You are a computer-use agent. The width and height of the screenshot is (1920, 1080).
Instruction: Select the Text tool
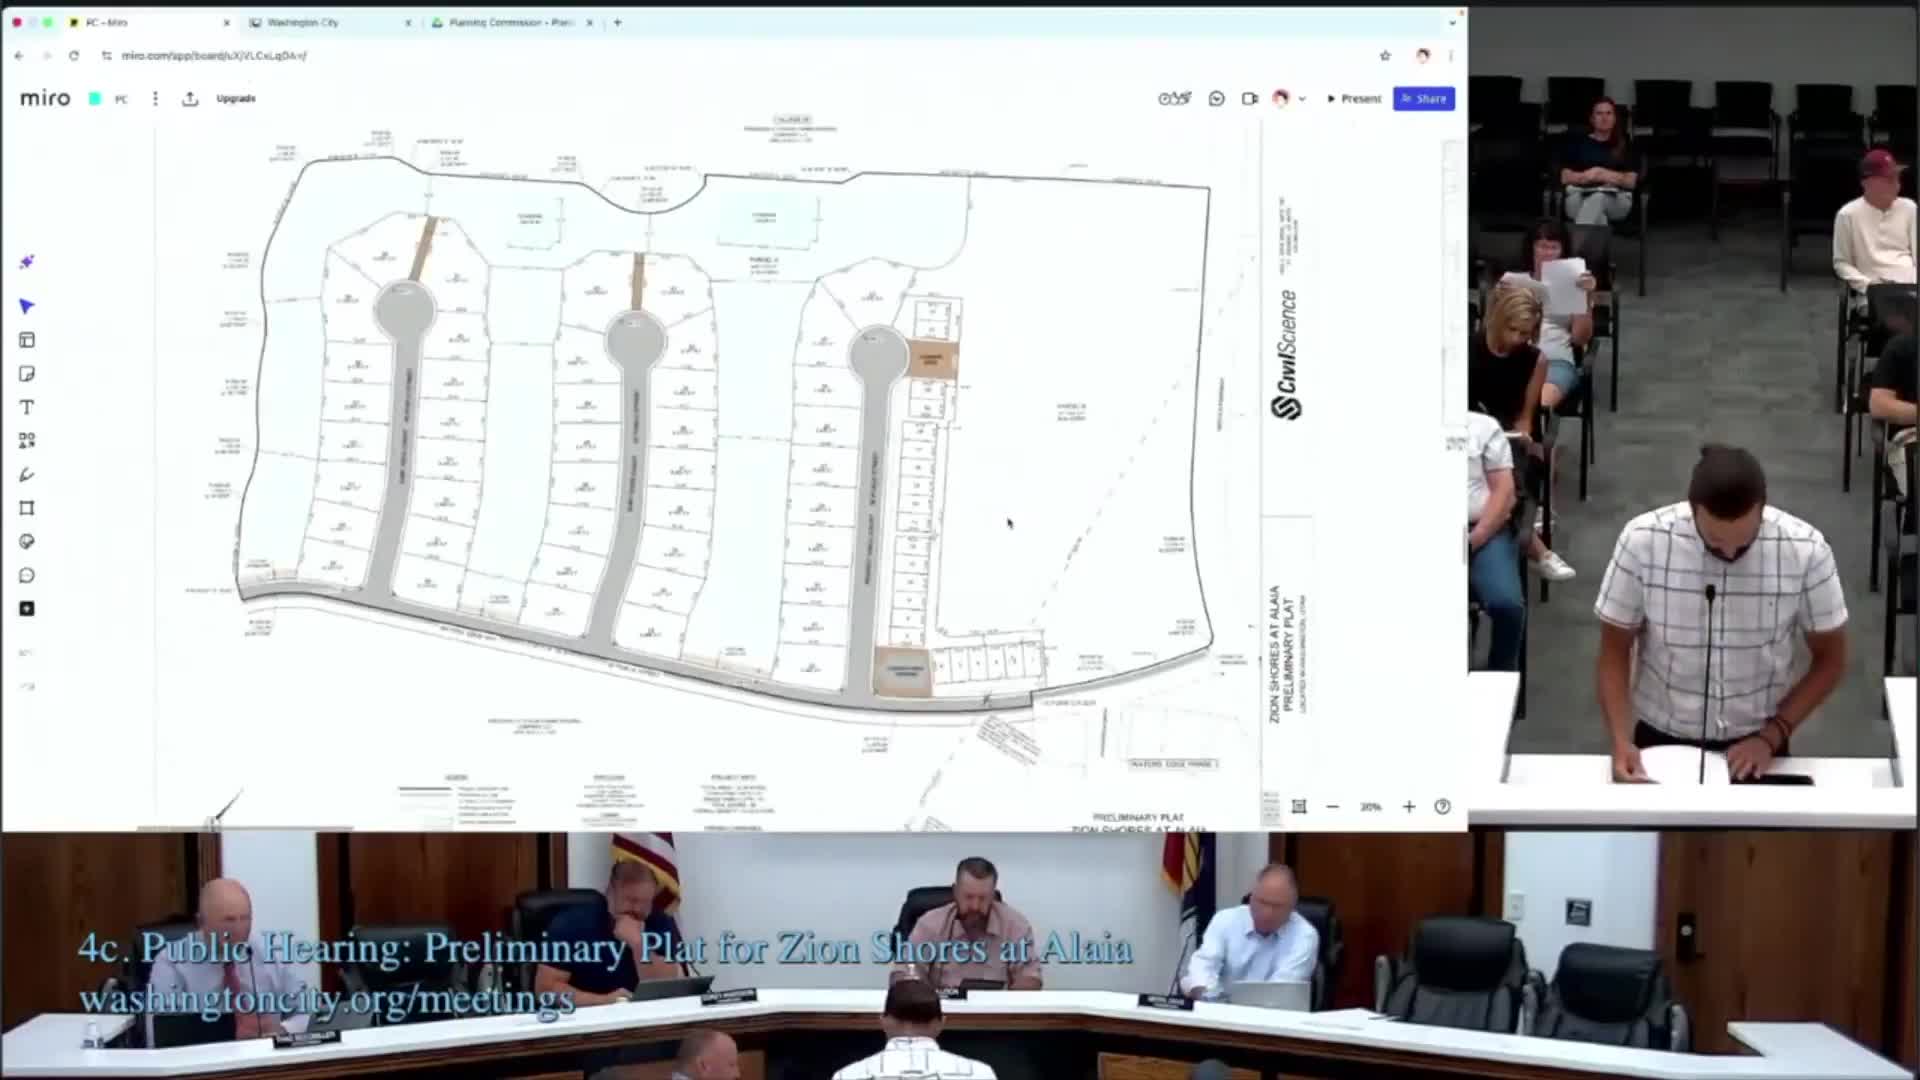(x=27, y=407)
